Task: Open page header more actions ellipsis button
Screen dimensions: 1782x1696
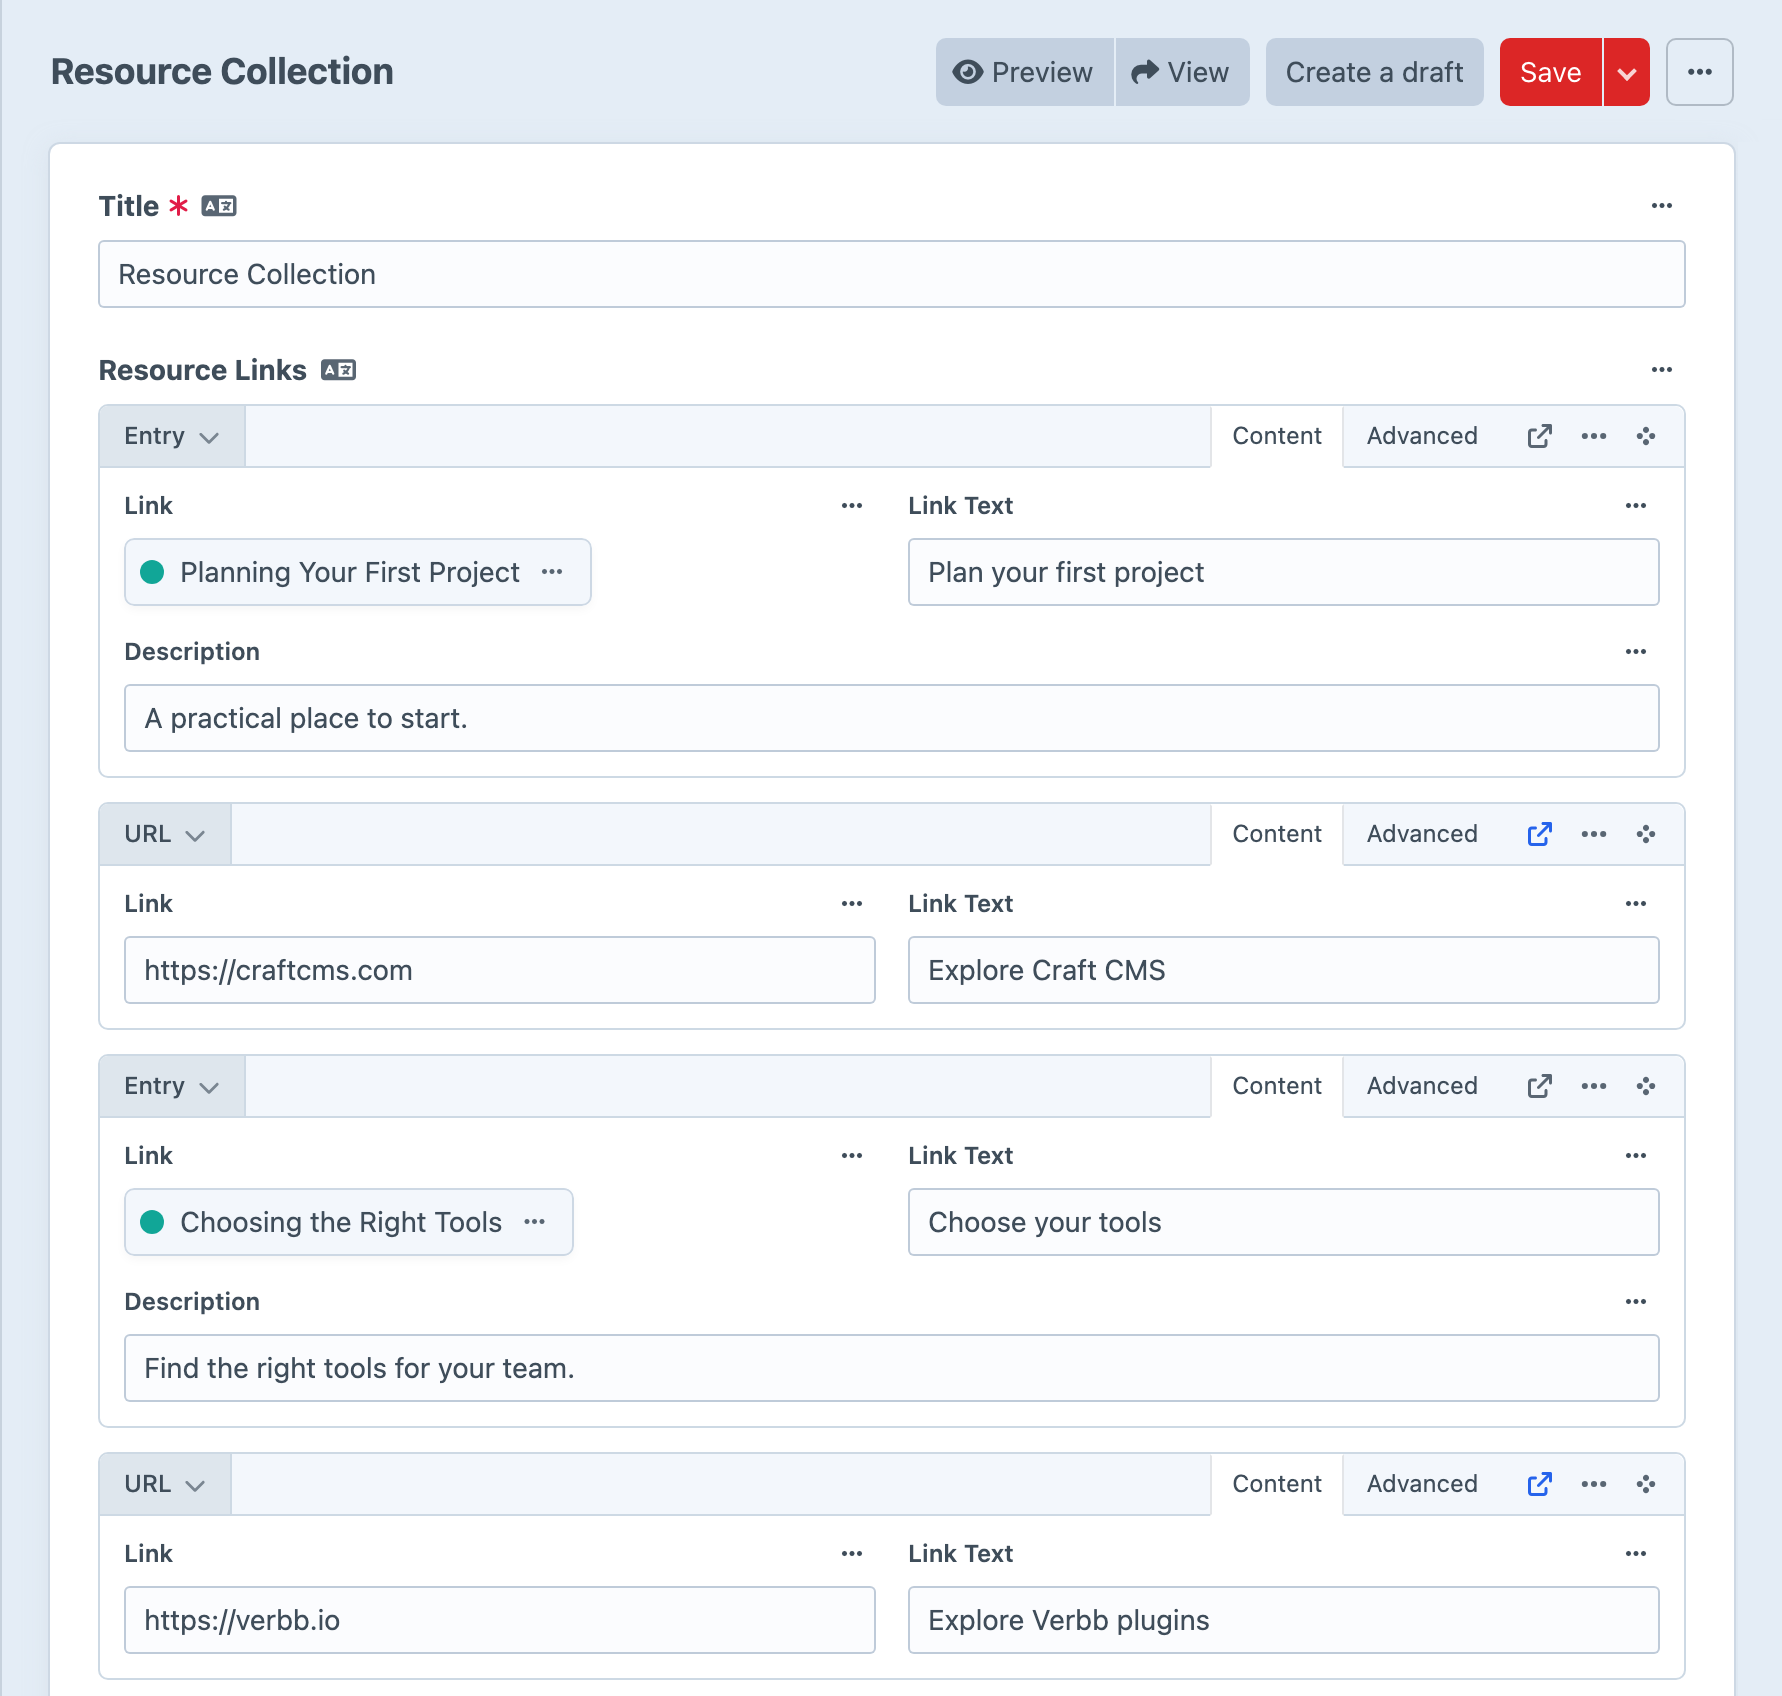Action: coord(1700,72)
